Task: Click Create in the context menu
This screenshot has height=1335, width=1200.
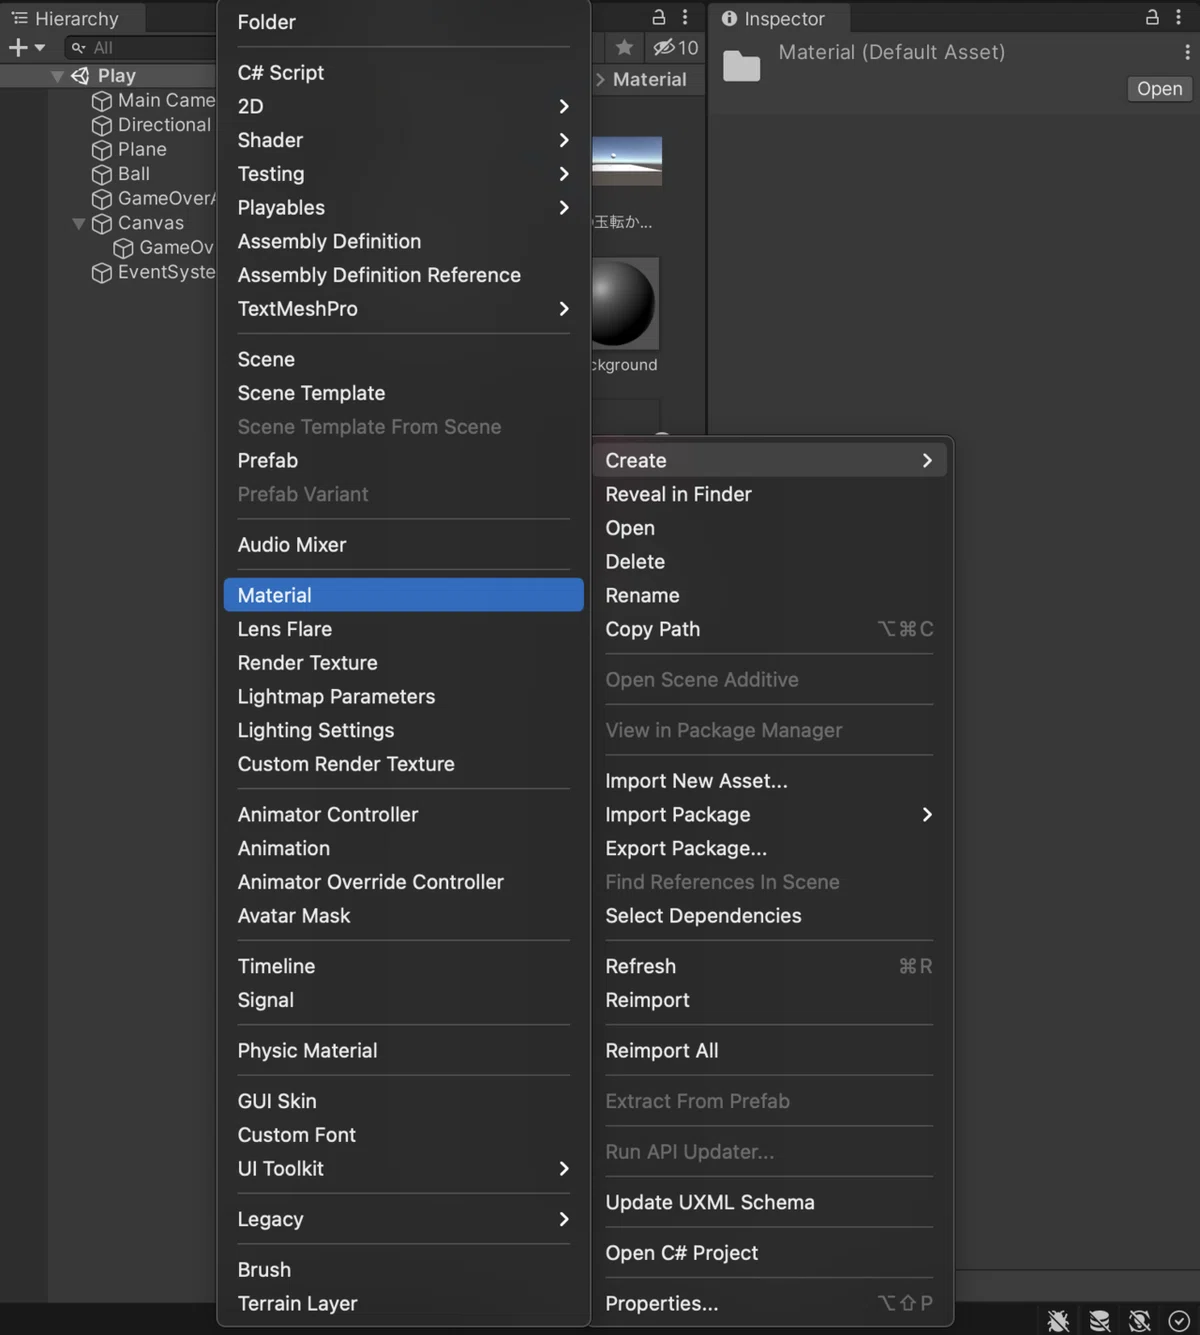Action: (770, 461)
